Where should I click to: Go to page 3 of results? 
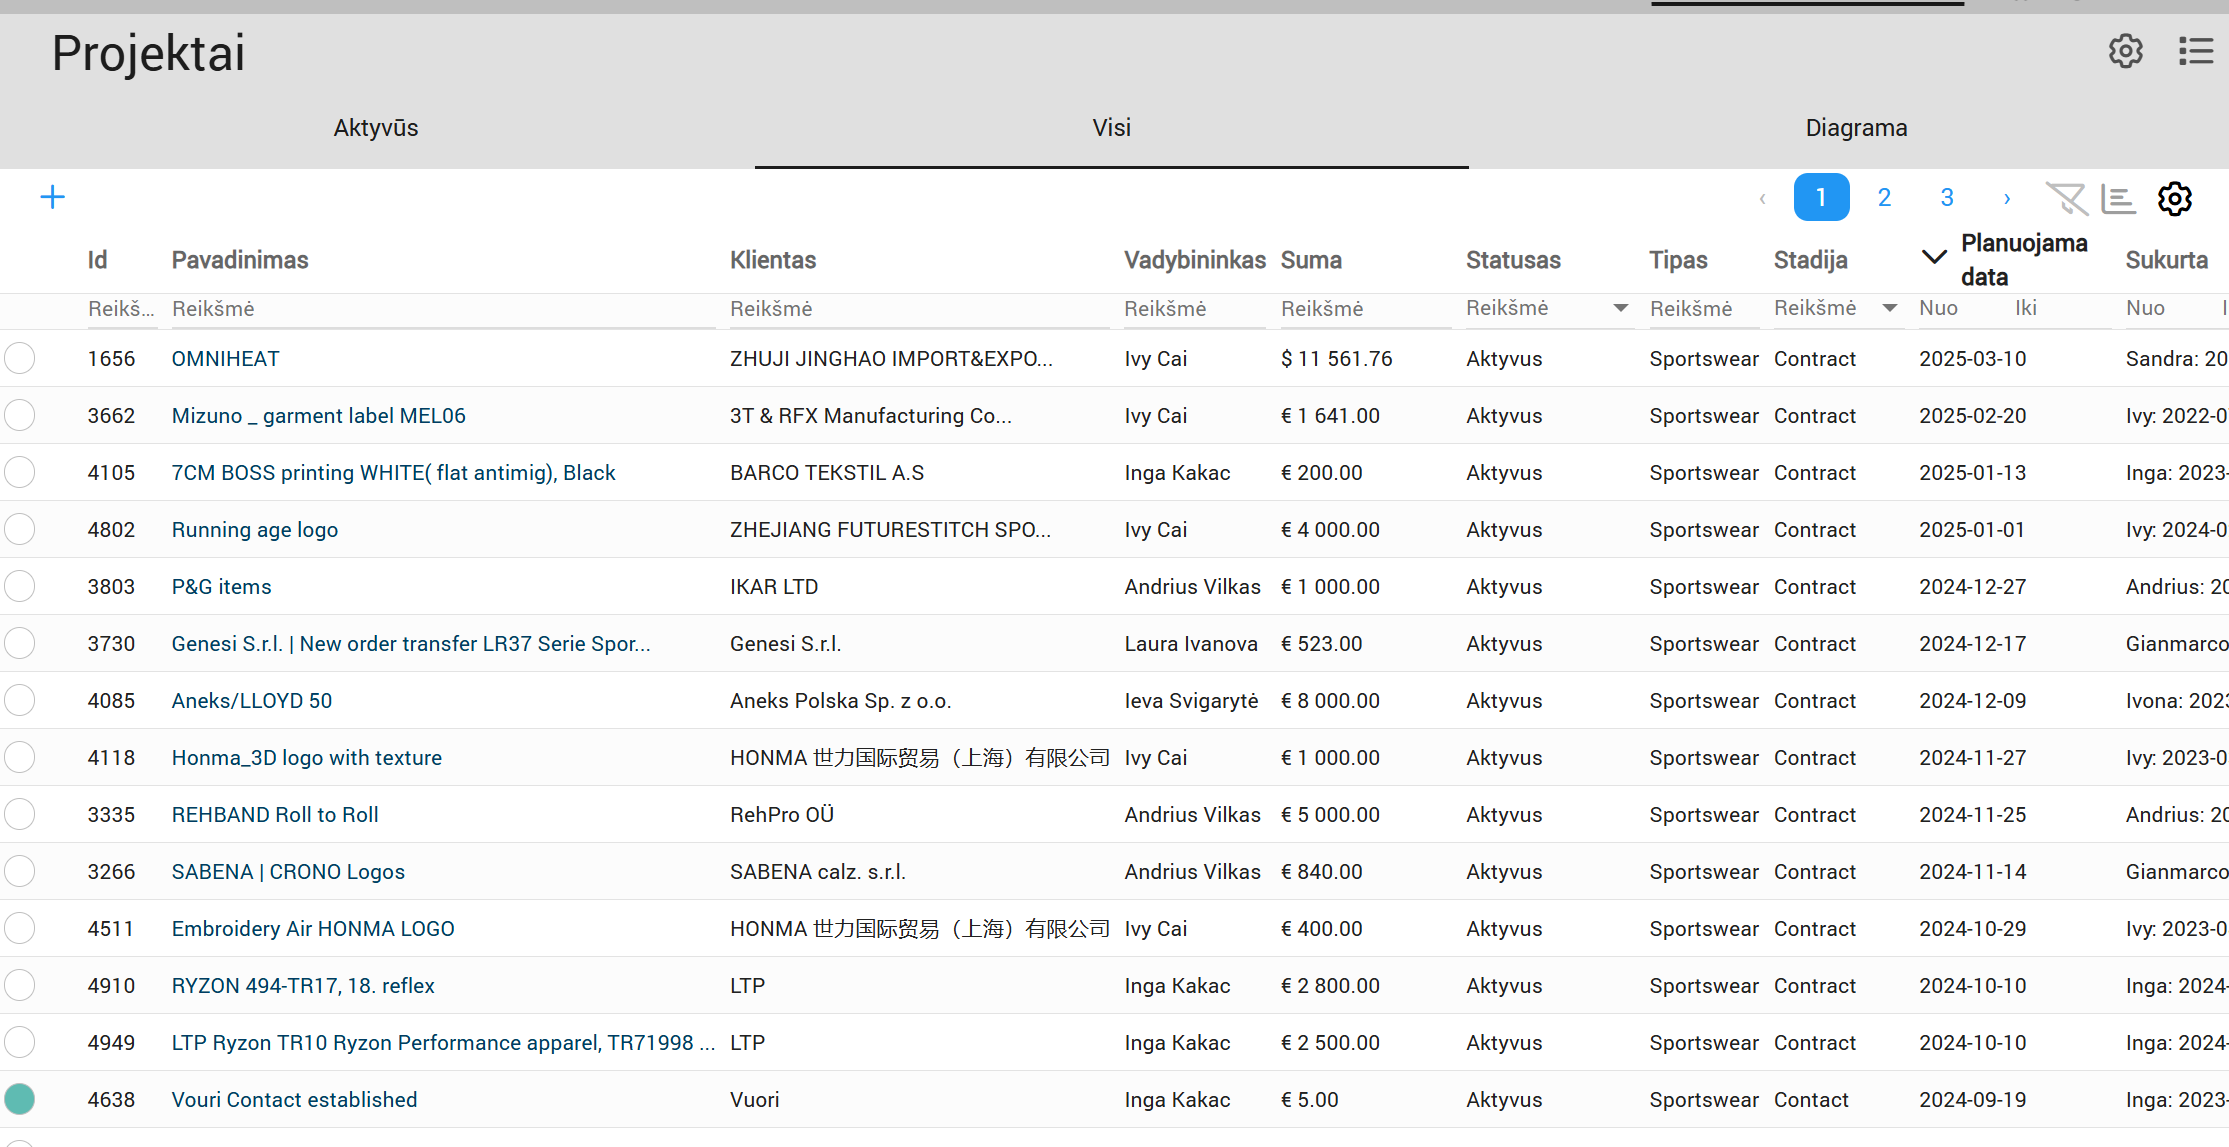pyautogui.click(x=1946, y=198)
